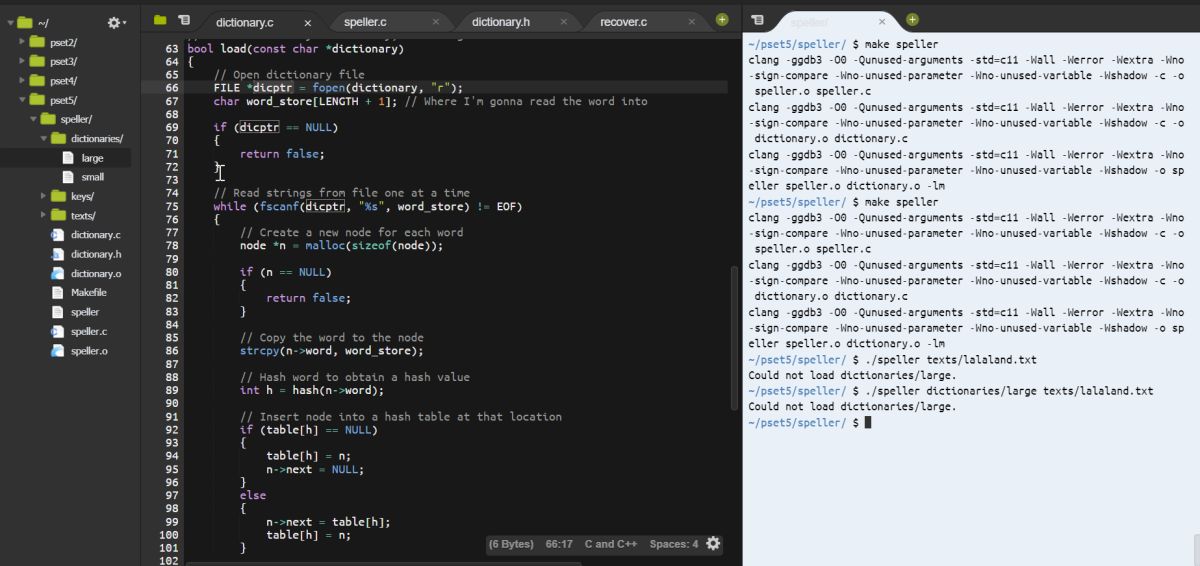Click the 66:17 cursor position indicator
This screenshot has height=566, width=1200.
pos(559,544)
